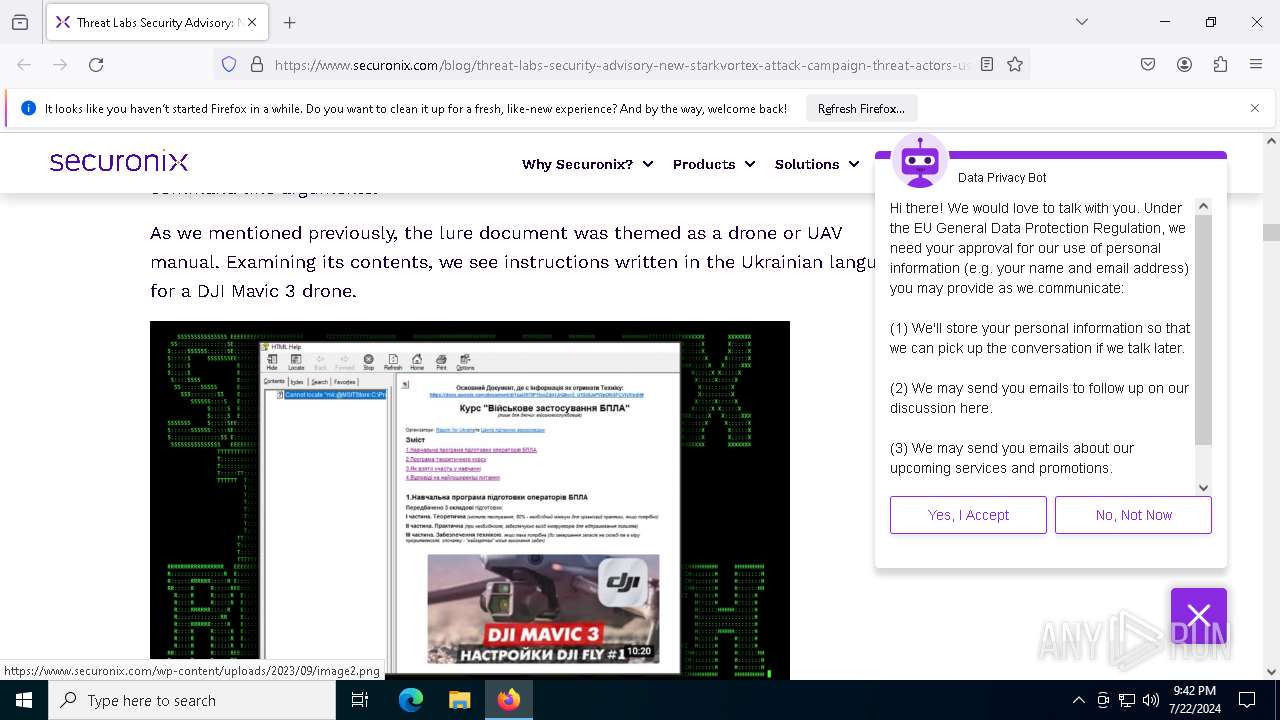Image resolution: width=1280 pixels, height=720 pixels.
Task: Open the Extensions puzzle icon
Action: (x=1220, y=64)
